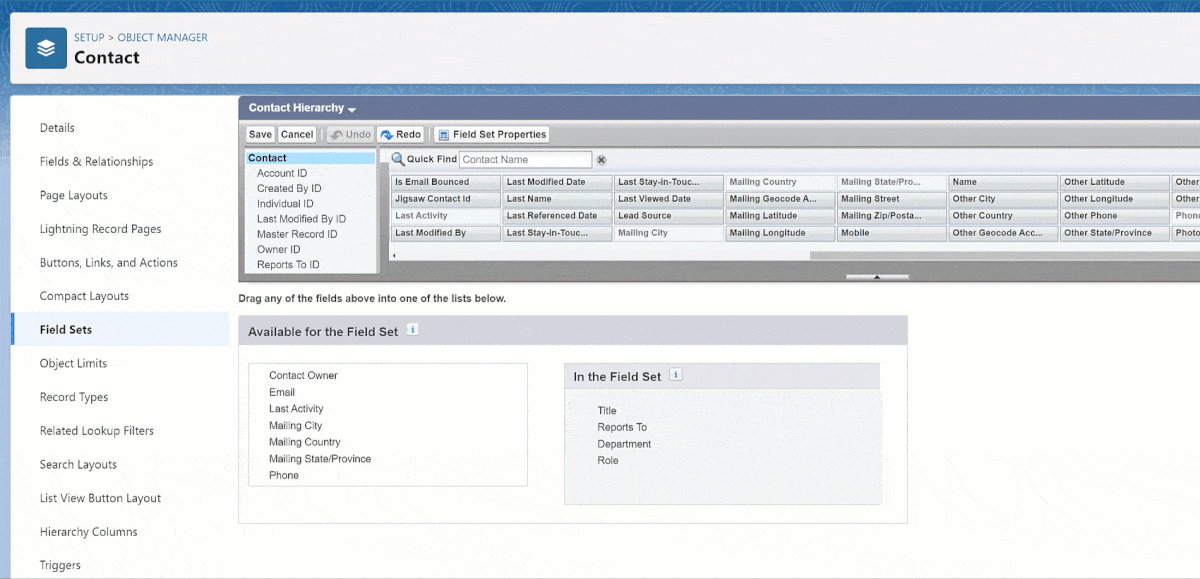Screen dimensions: 1200x579
Task: Open the Fields & Relationships section
Action: pos(96,162)
